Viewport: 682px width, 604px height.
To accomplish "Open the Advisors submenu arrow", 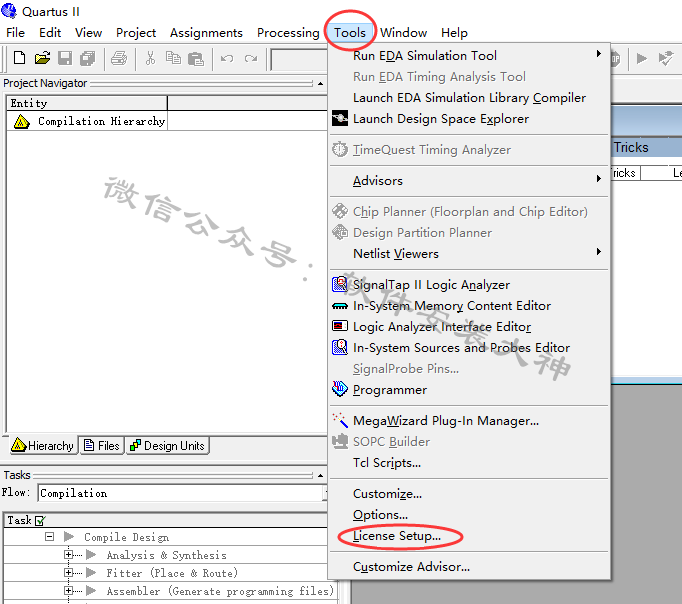I will point(599,179).
